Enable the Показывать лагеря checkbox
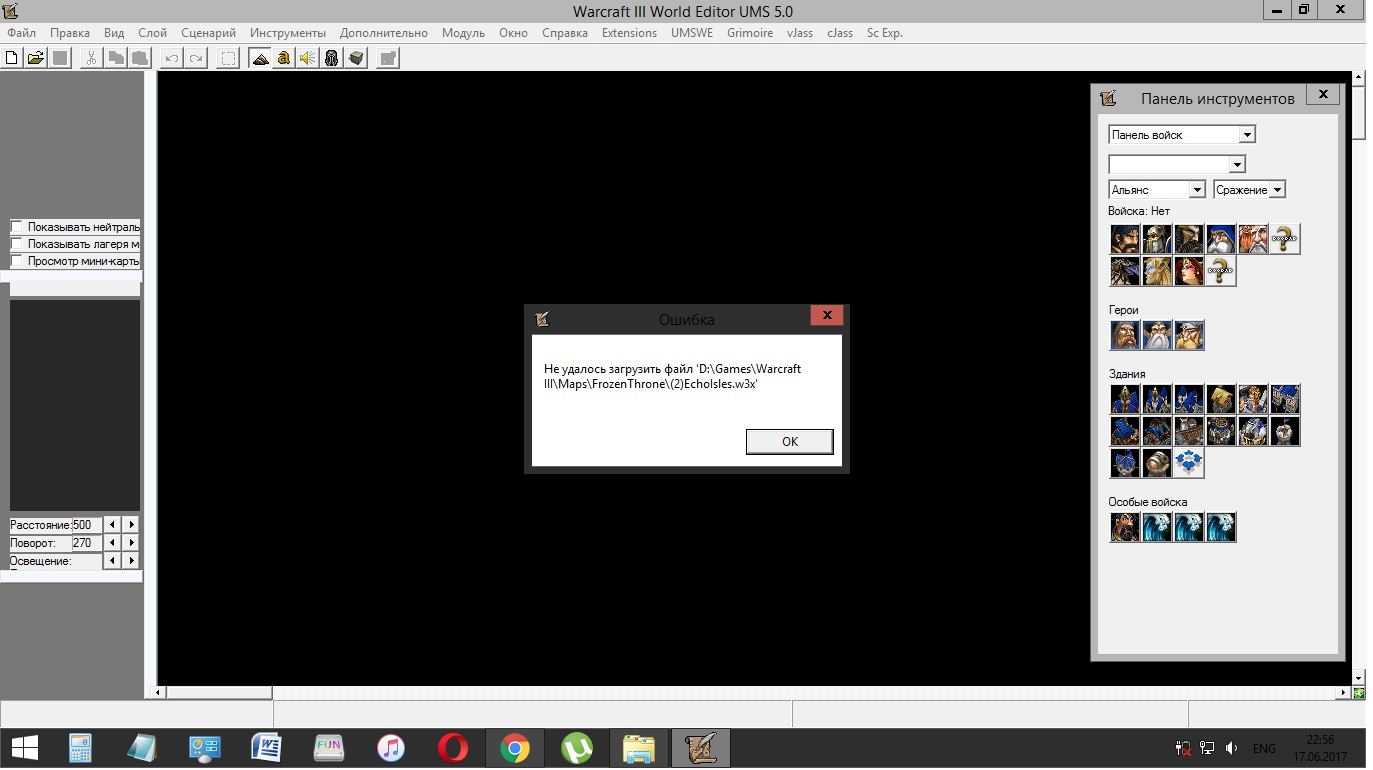The height and width of the screenshot is (770, 1373). click(16, 244)
